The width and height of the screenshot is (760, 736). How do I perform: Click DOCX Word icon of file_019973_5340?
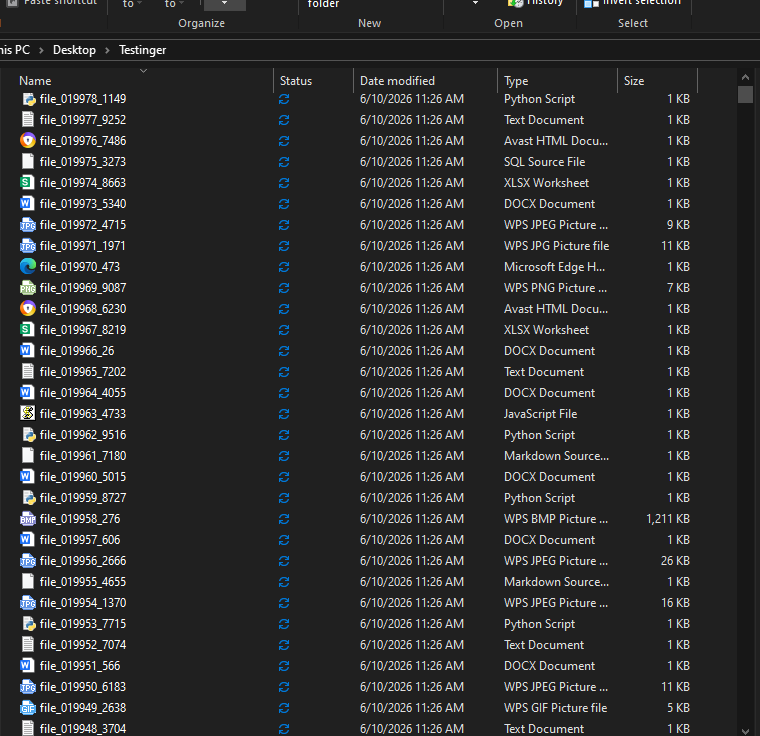[x=27, y=204]
